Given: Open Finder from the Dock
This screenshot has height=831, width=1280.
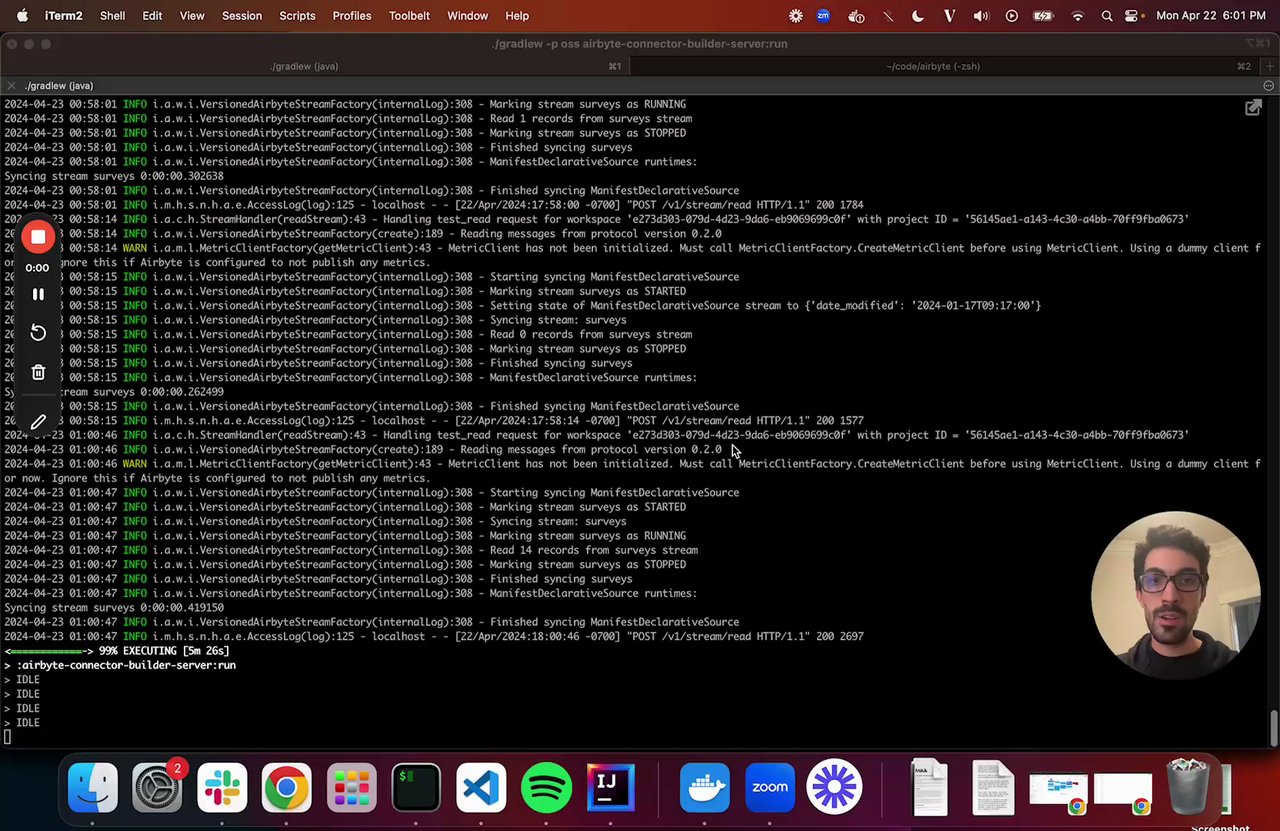Looking at the screenshot, I should pos(93,788).
